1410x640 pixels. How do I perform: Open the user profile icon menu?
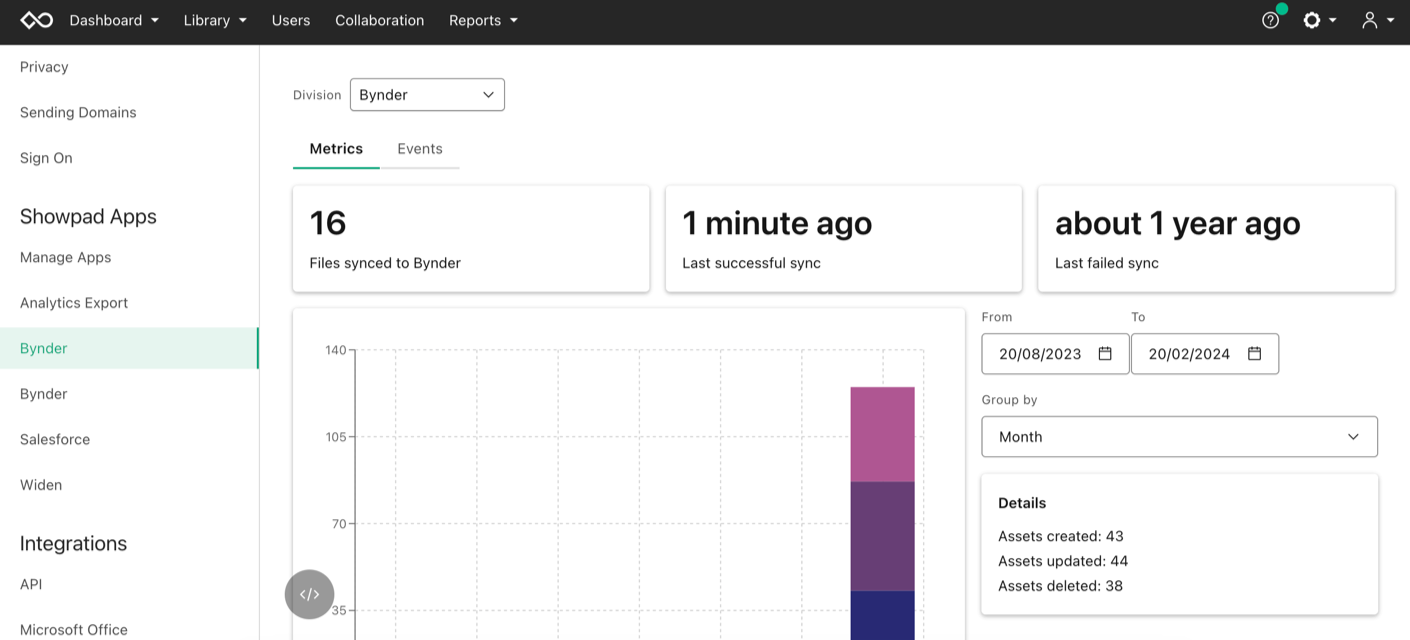coord(1377,20)
